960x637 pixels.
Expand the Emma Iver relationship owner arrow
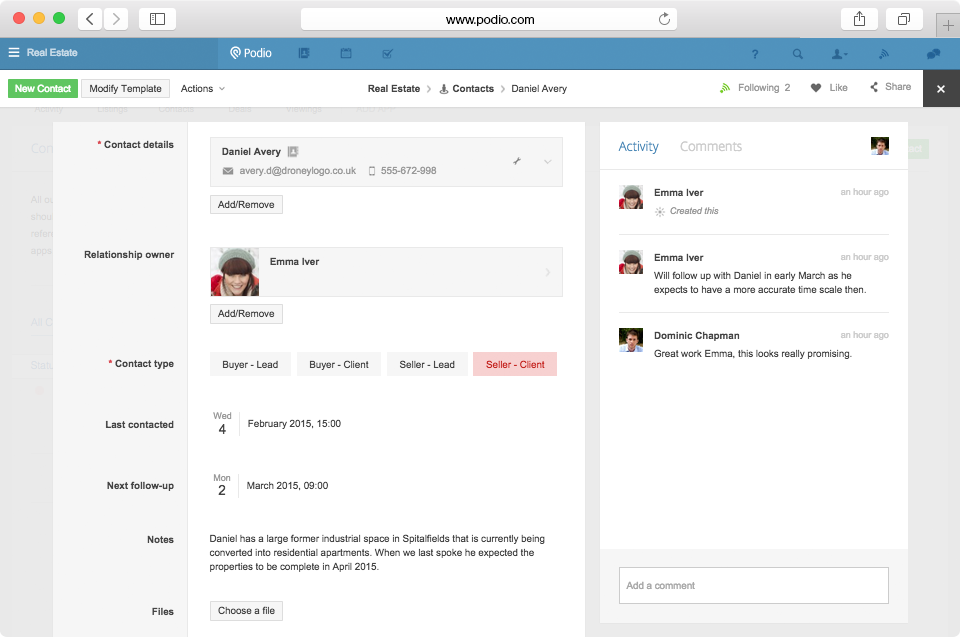(x=547, y=272)
